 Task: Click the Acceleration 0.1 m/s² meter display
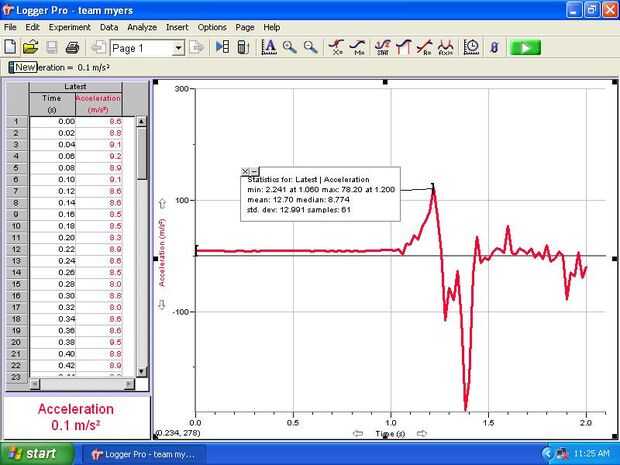pyautogui.click(x=76, y=417)
